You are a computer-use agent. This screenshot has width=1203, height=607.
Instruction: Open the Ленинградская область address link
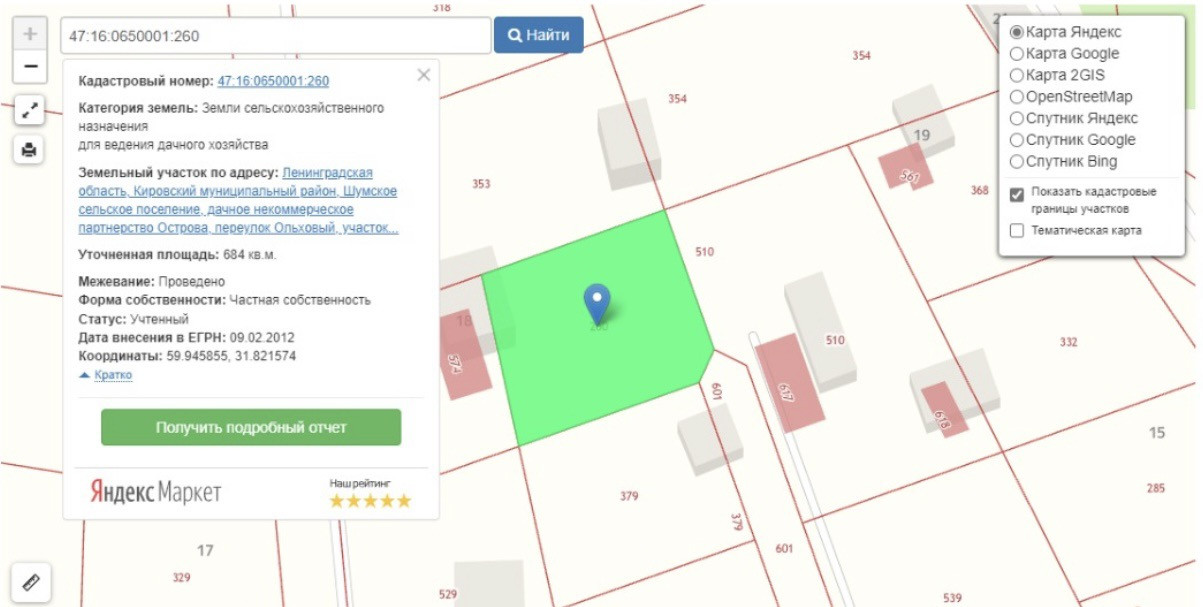[238, 200]
